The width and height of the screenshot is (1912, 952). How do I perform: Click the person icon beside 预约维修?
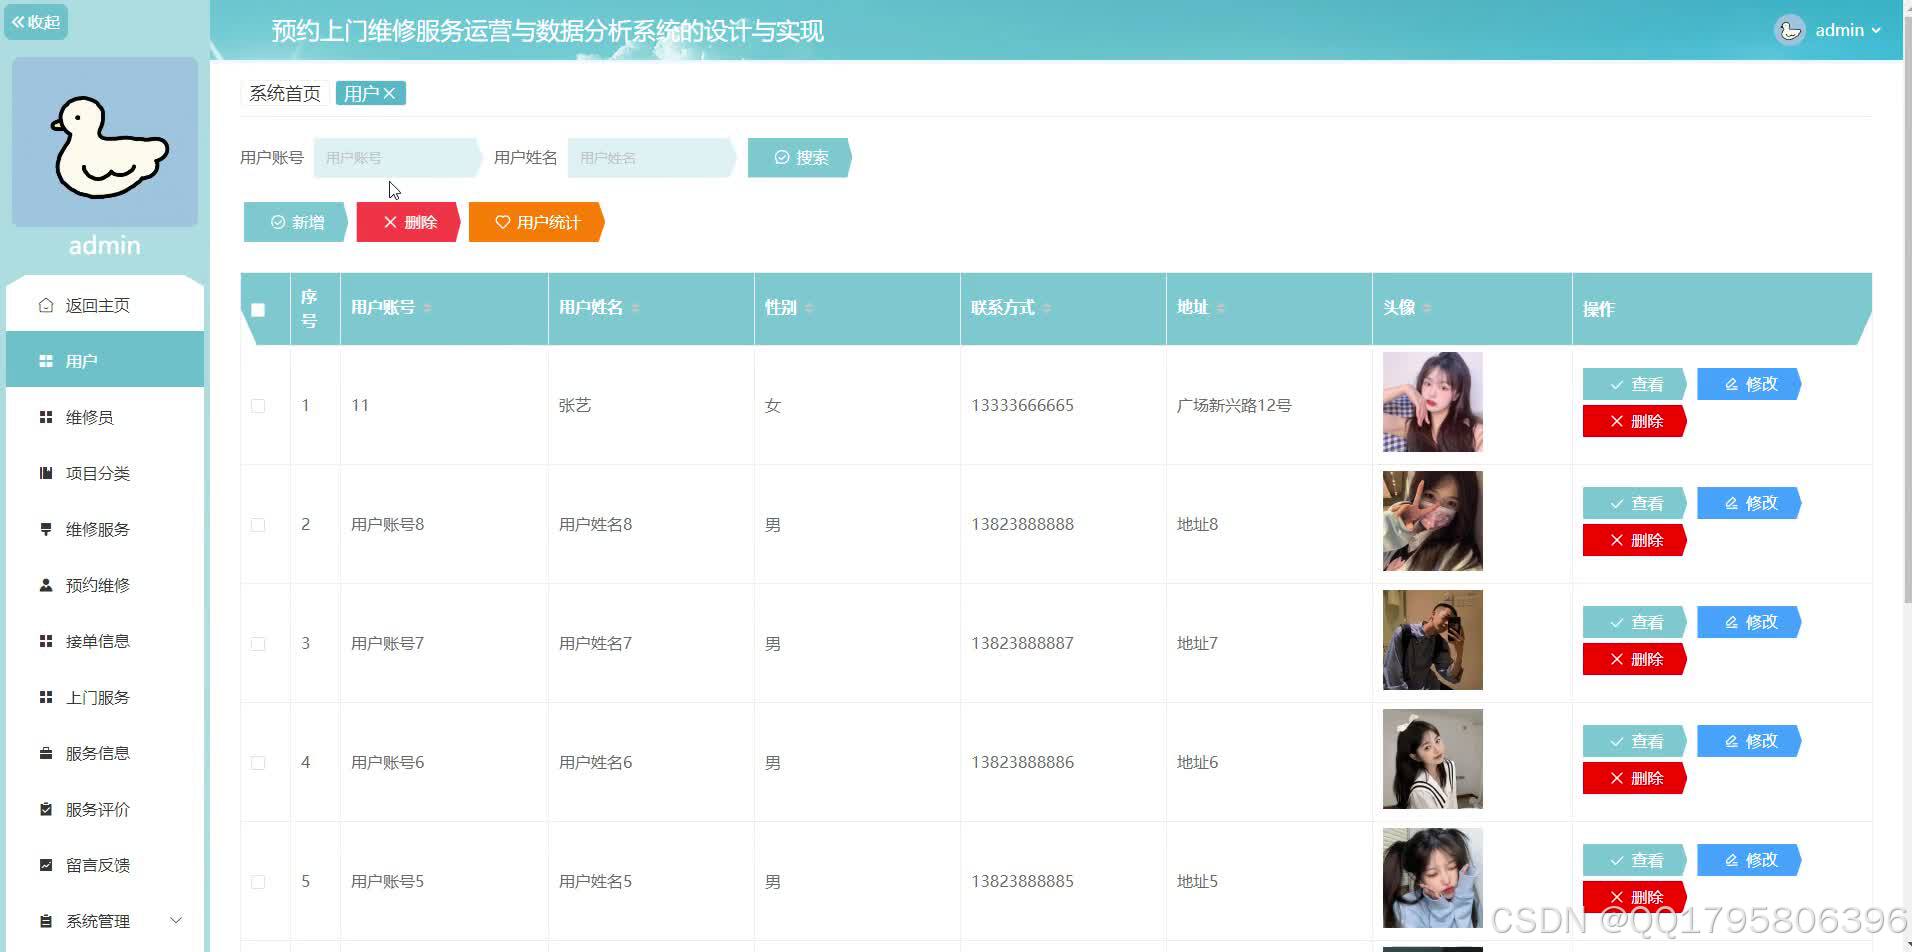point(46,585)
